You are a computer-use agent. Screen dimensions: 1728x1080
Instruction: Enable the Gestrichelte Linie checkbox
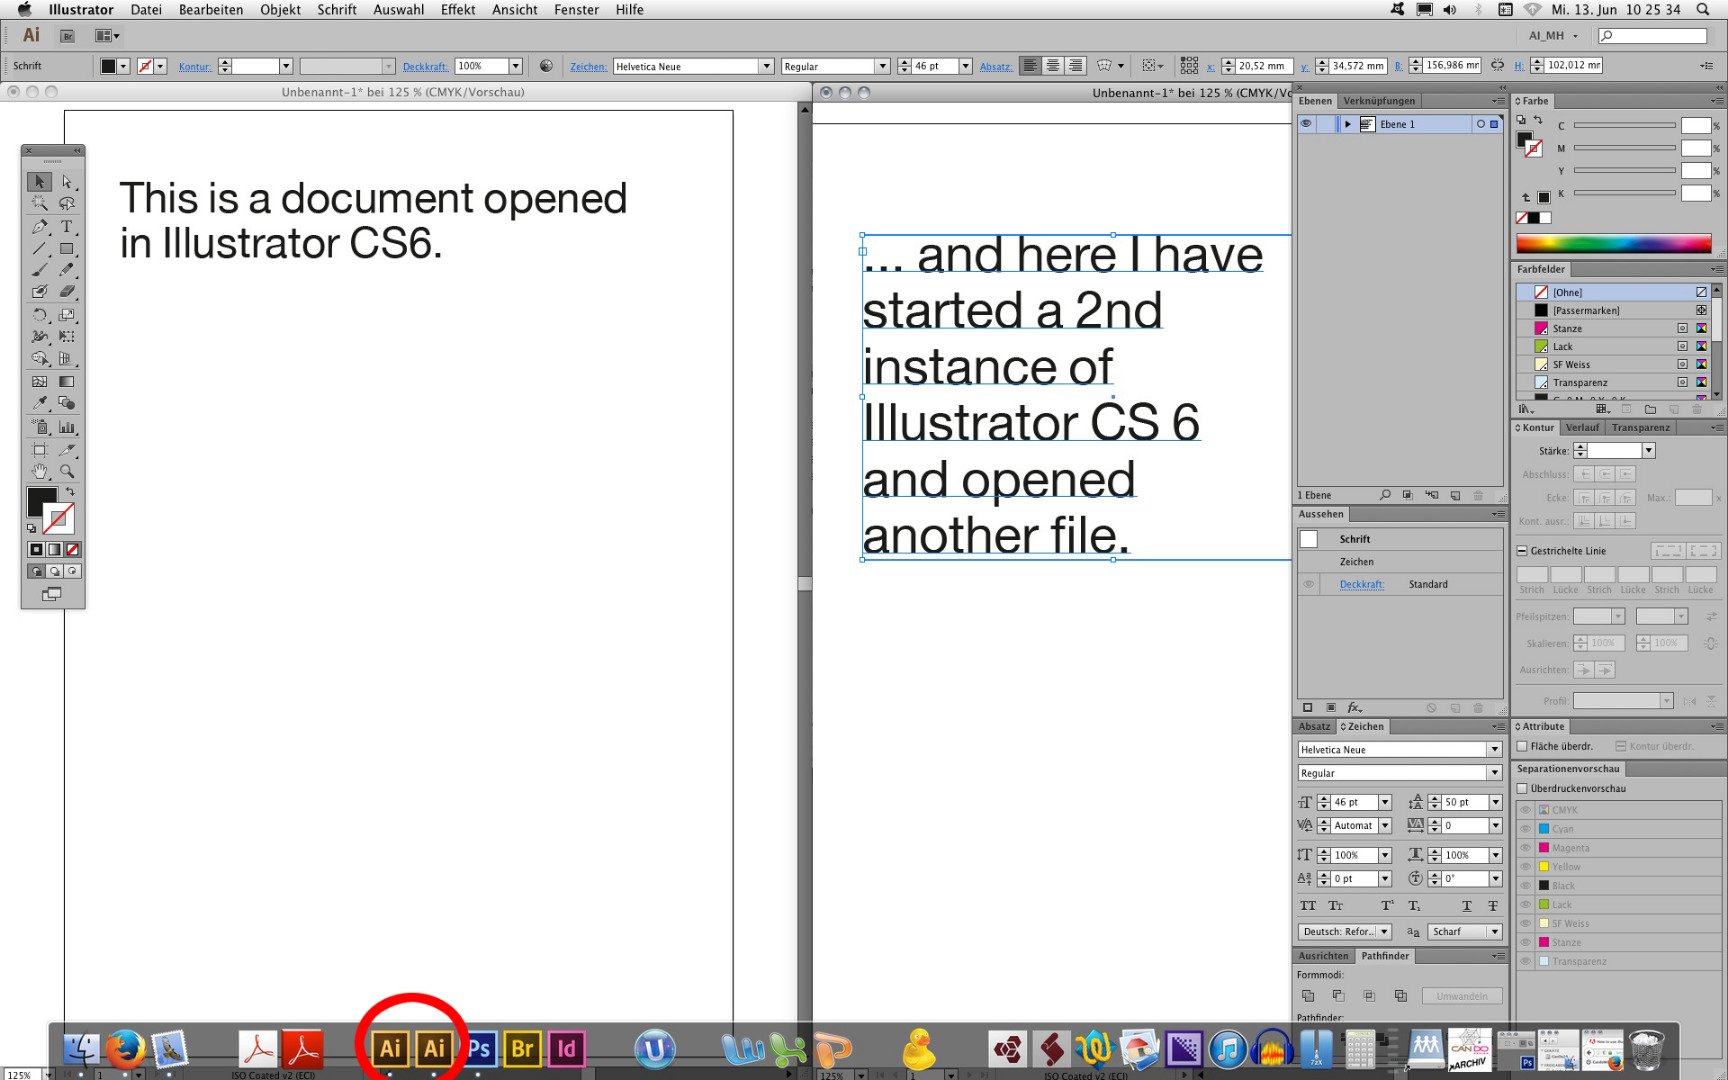coord(1522,551)
